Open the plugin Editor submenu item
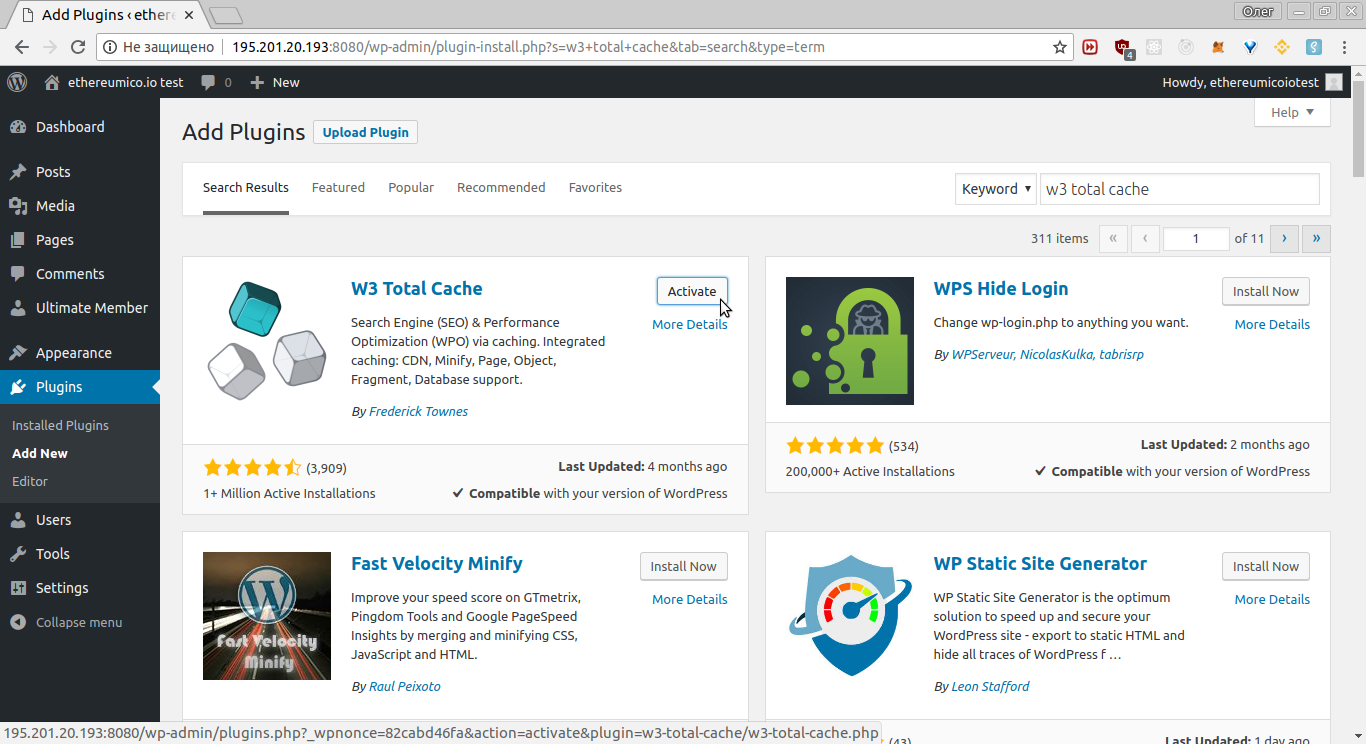The height and width of the screenshot is (744, 1366). click(x=30, y=481)
